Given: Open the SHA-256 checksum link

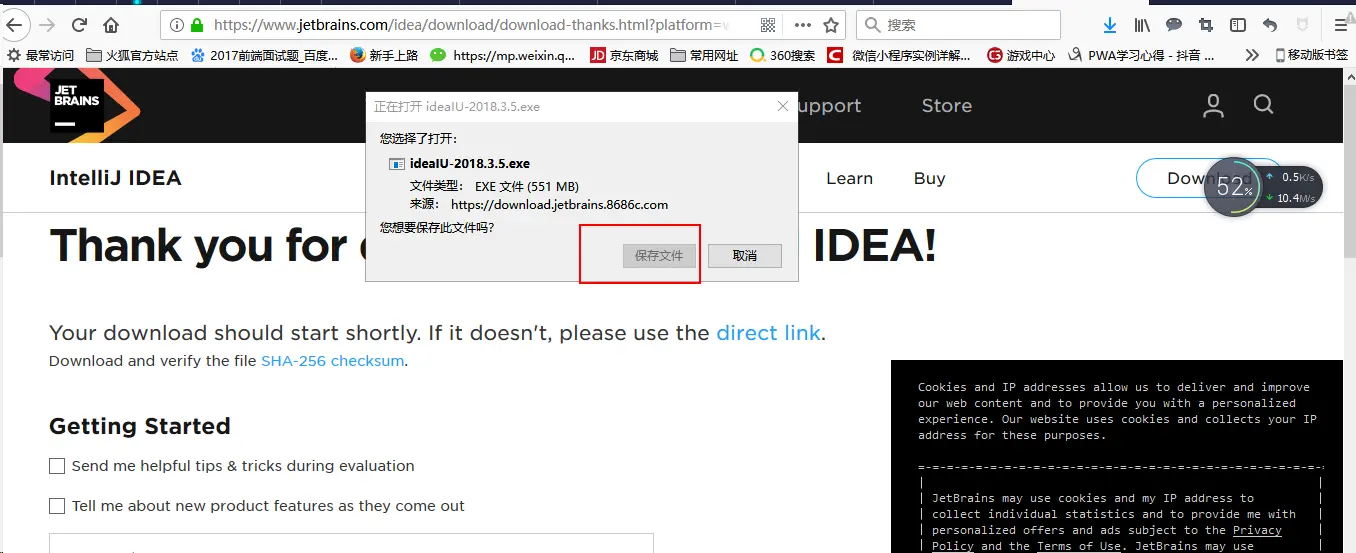Looking at the screenshot, I should [x=333, y=361].
